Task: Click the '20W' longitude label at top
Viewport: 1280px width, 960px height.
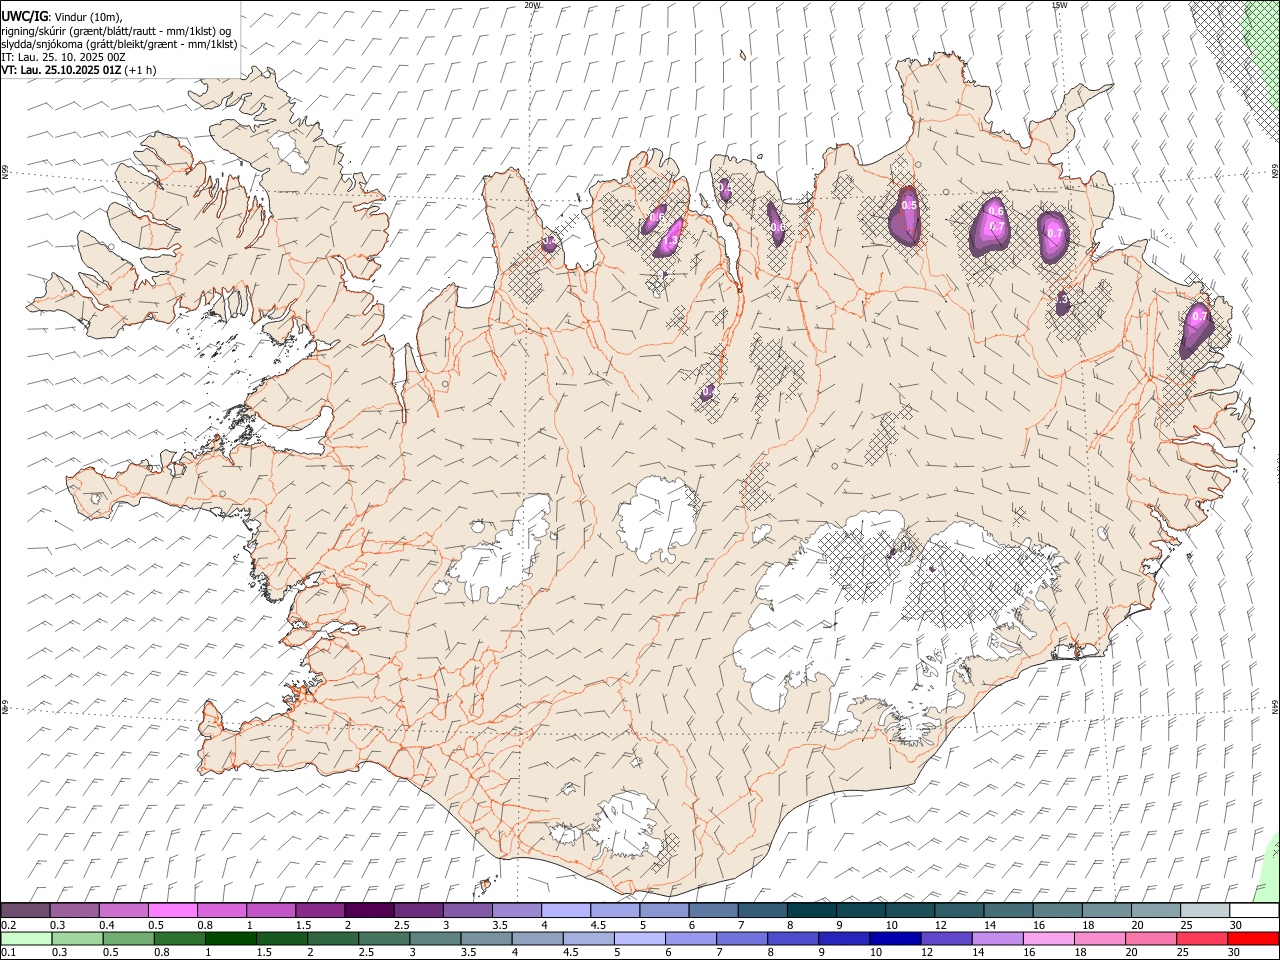Action: (532, 5)
